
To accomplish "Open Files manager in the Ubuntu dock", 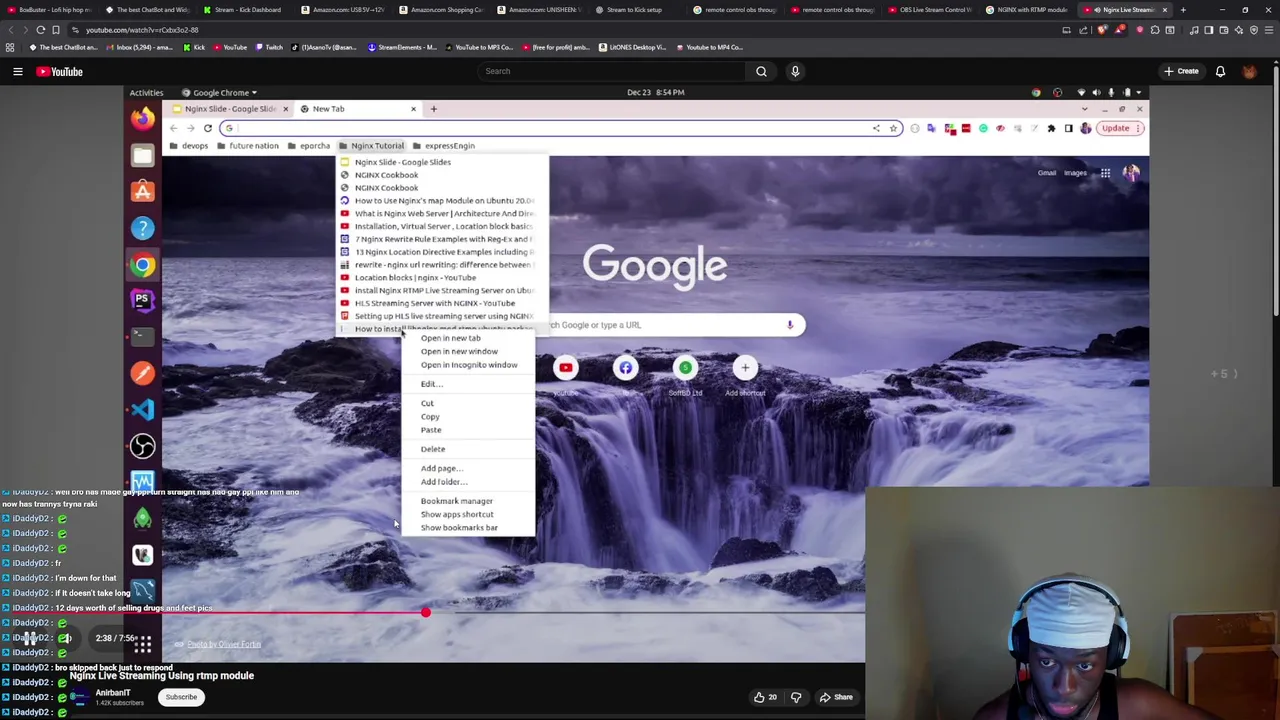I will (143, 155).
